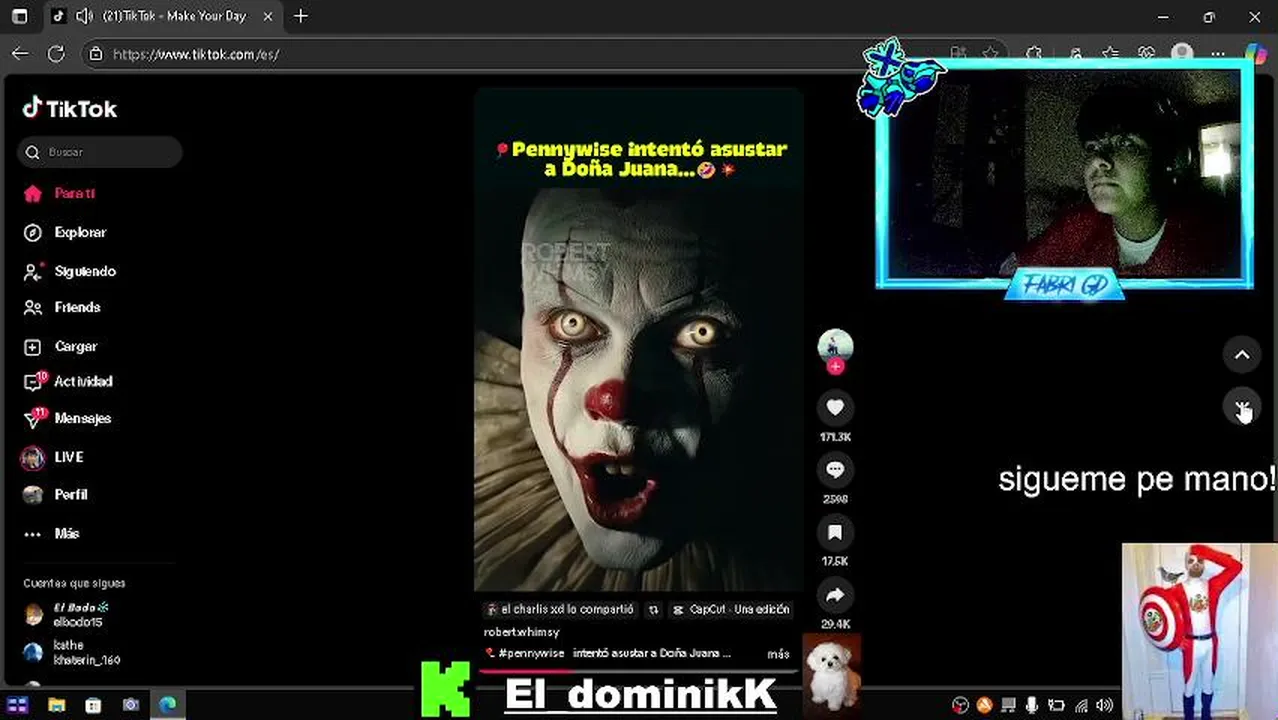1278x720 pixels.
Task: Open the tab actions menu icon
Action: click(19, 16)
